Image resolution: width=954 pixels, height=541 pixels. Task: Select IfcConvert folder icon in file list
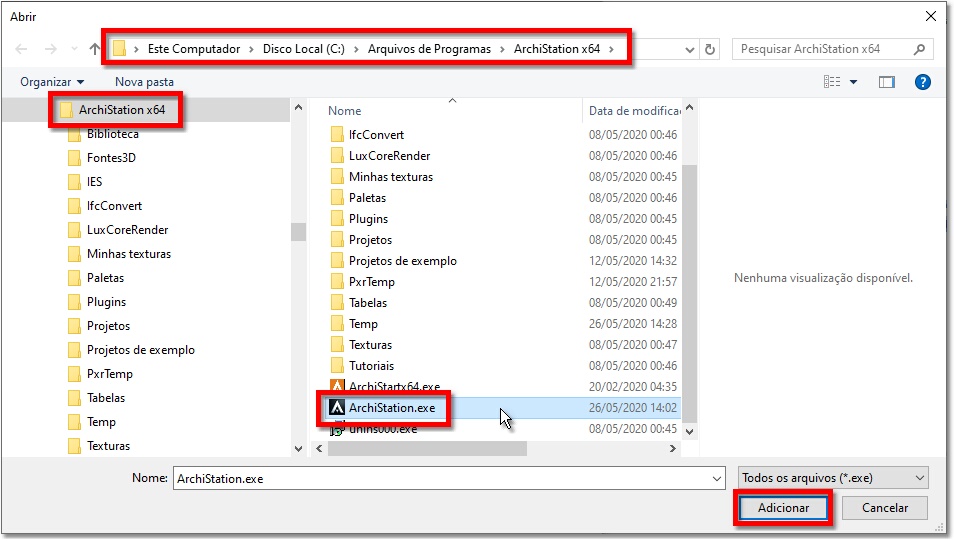click(337, 134)
